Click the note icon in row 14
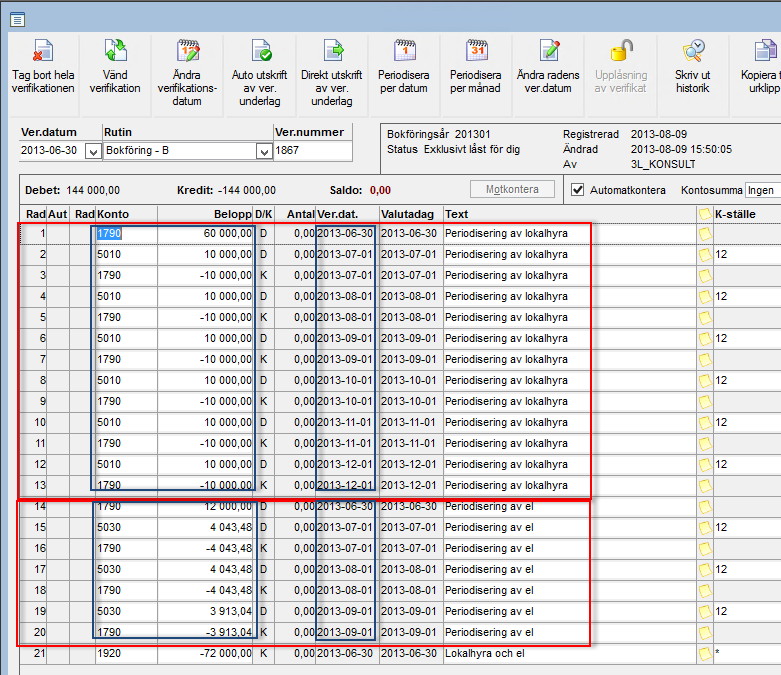Viewport: 781px width, 675px height. 705,507
